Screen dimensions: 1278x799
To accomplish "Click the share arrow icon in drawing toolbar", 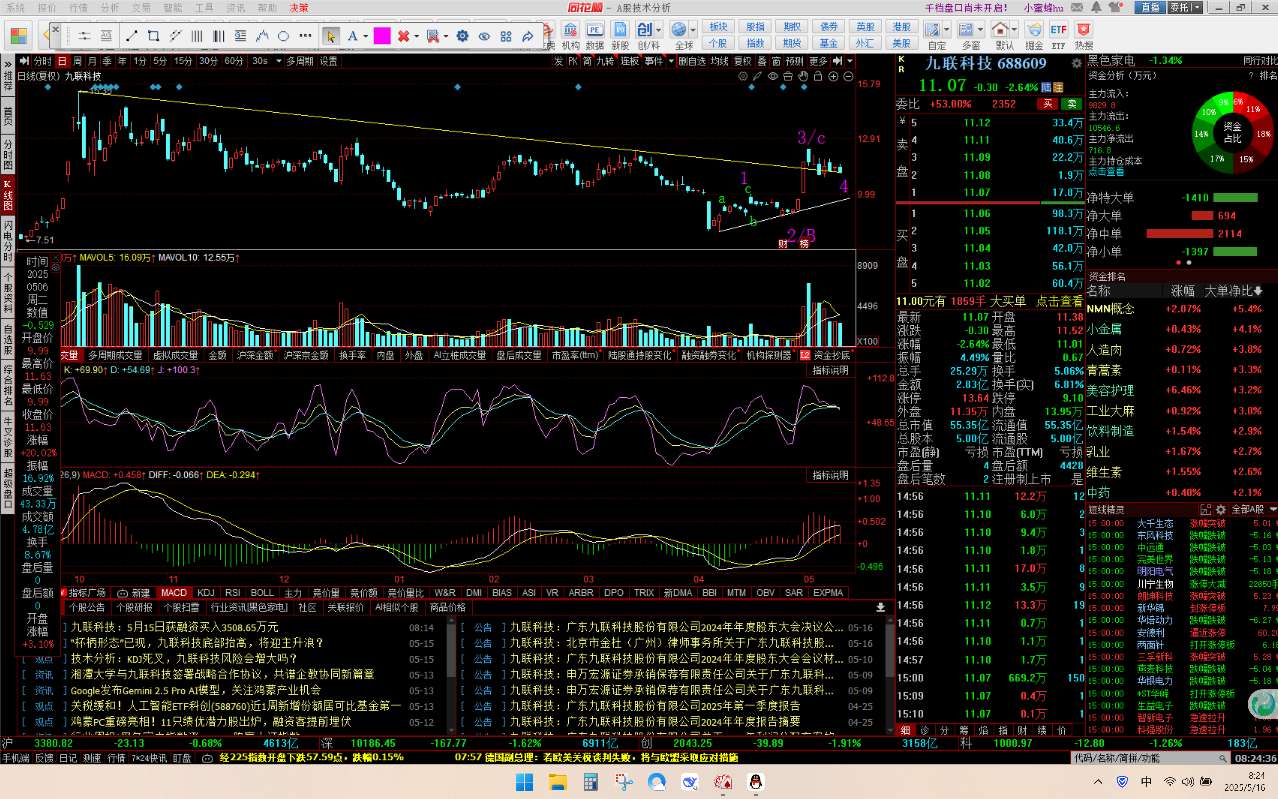I will 527,36.
